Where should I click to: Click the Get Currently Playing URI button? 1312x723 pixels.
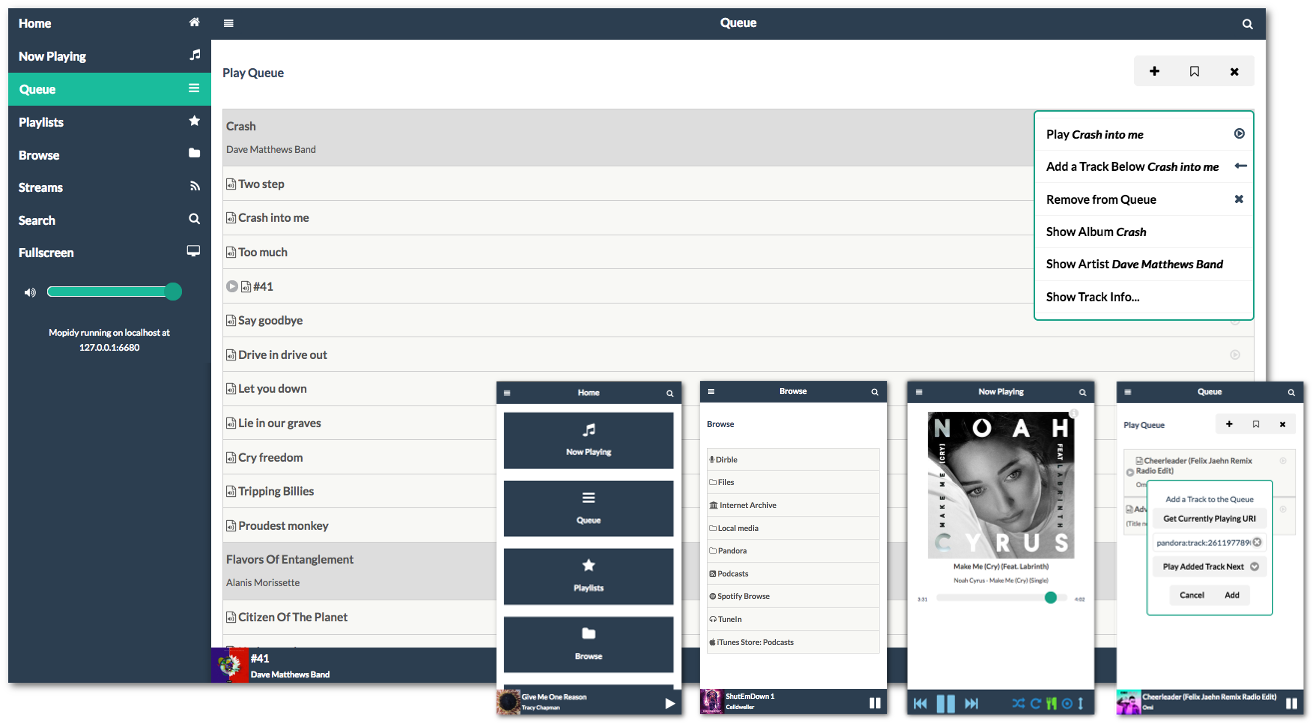click(1210, 518)
